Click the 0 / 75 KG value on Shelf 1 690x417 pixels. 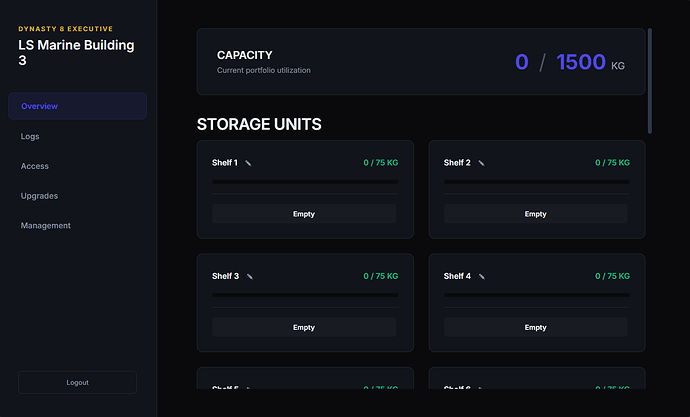click(381, 163)
